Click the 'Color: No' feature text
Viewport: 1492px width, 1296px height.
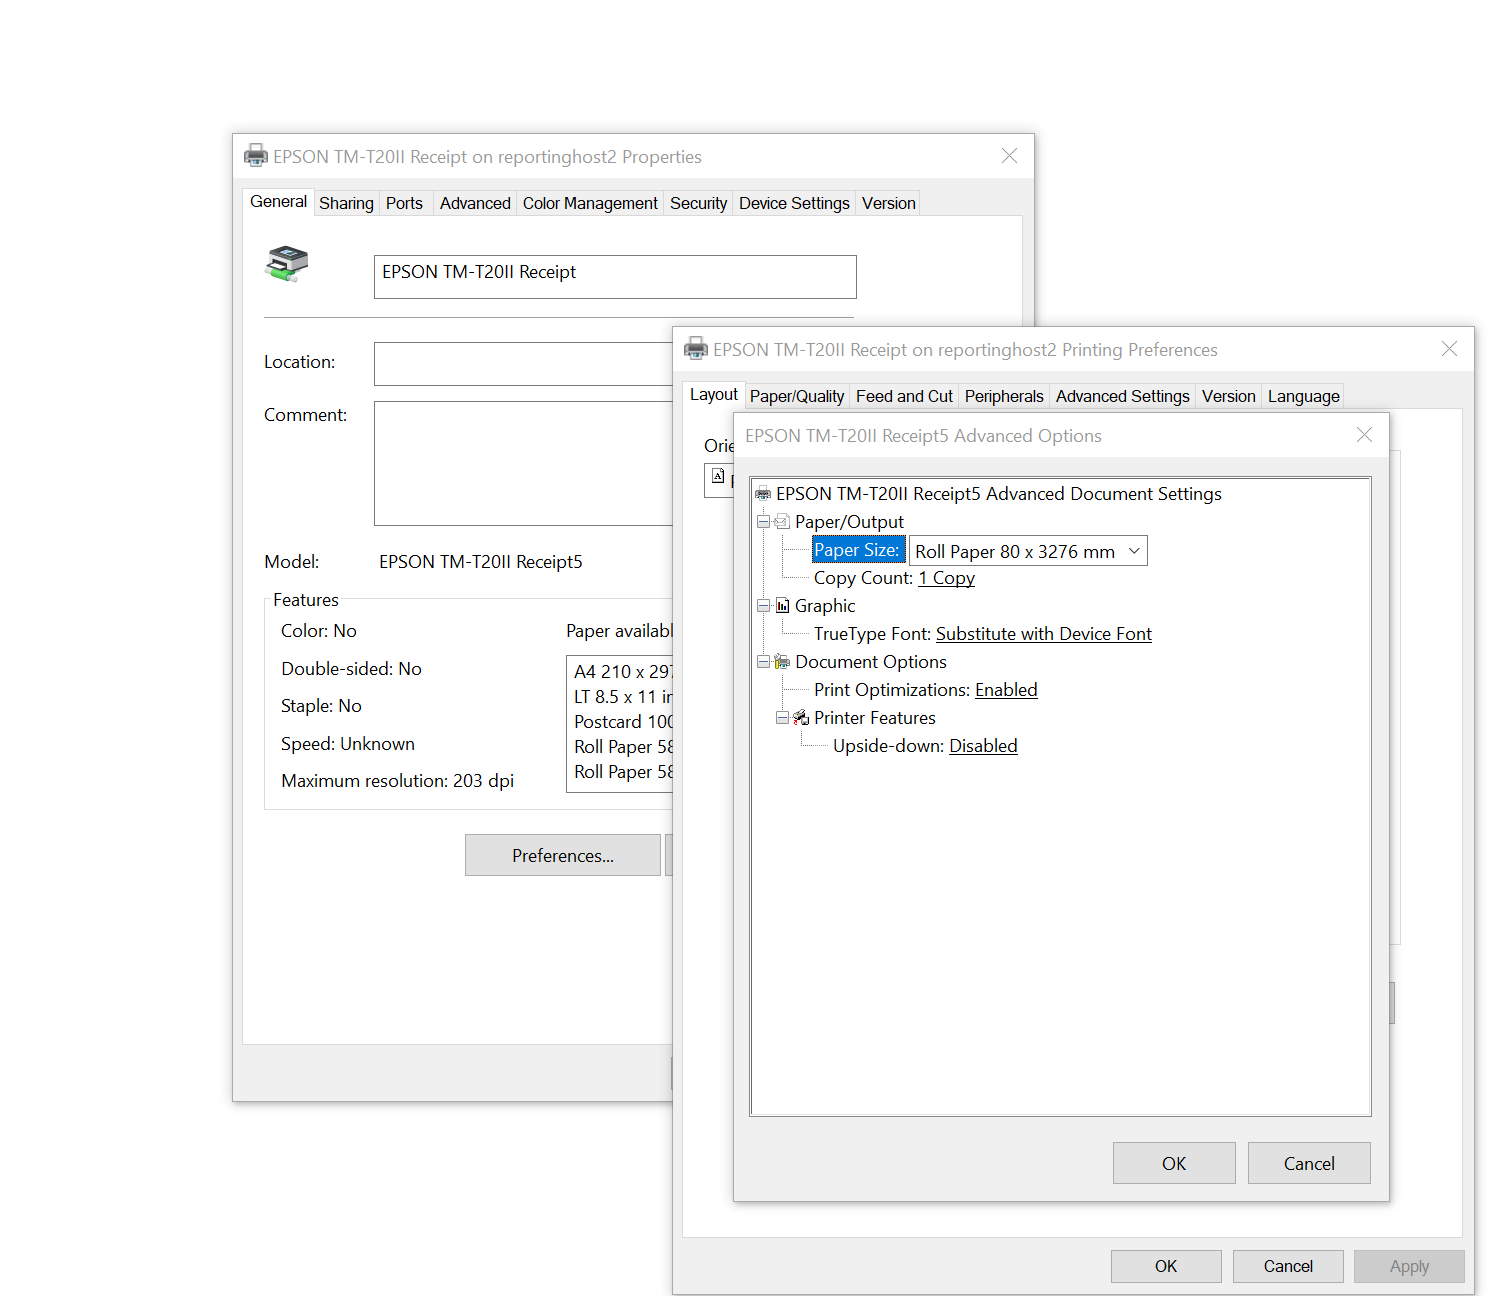click(318, 631)
